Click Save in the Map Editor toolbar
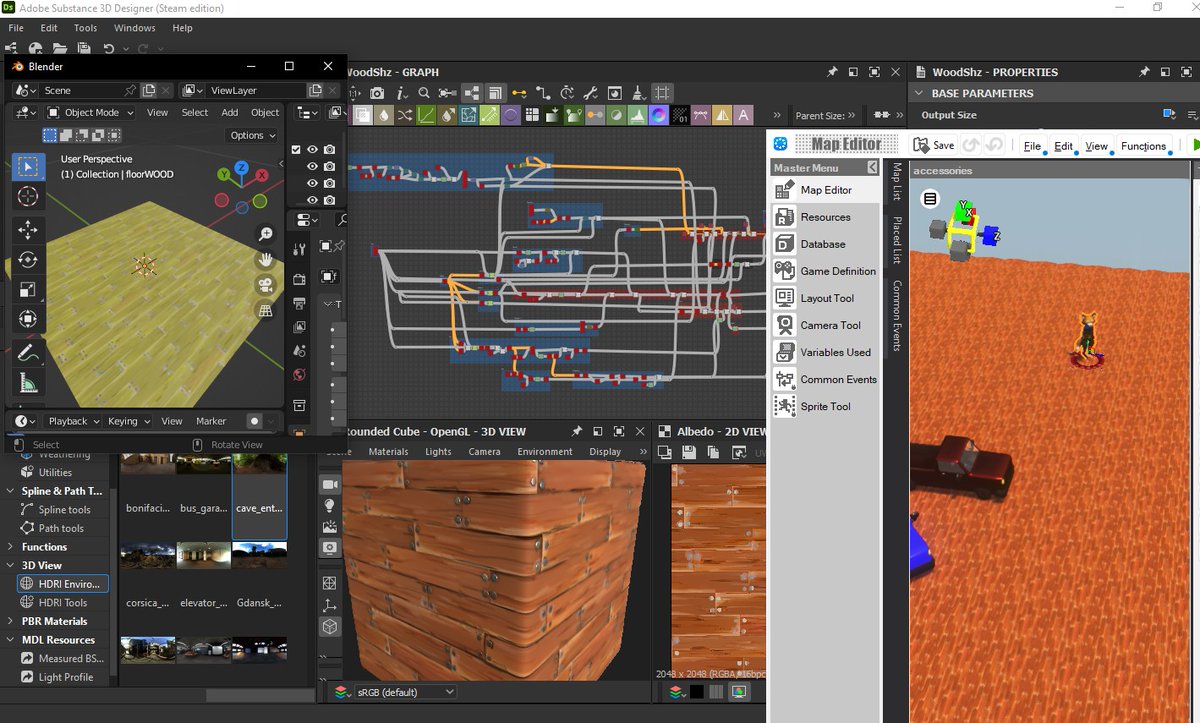This screenshot has height=723, width=1200. pos(933,144)
